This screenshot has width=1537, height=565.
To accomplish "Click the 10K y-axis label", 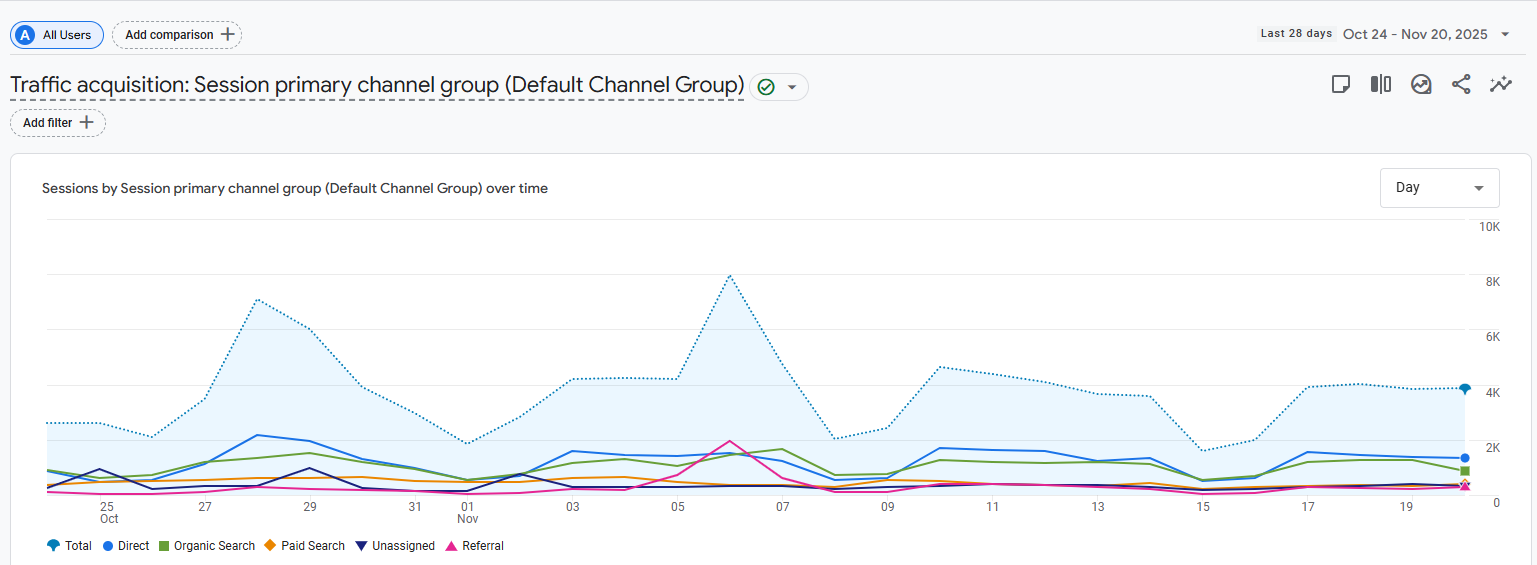I will point(1489,227).
